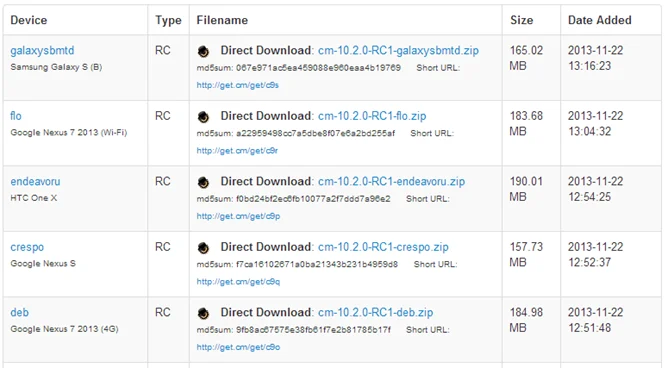Follow short URL http://get.cm/get/c9o
The image size is (668, 368).
238,348
